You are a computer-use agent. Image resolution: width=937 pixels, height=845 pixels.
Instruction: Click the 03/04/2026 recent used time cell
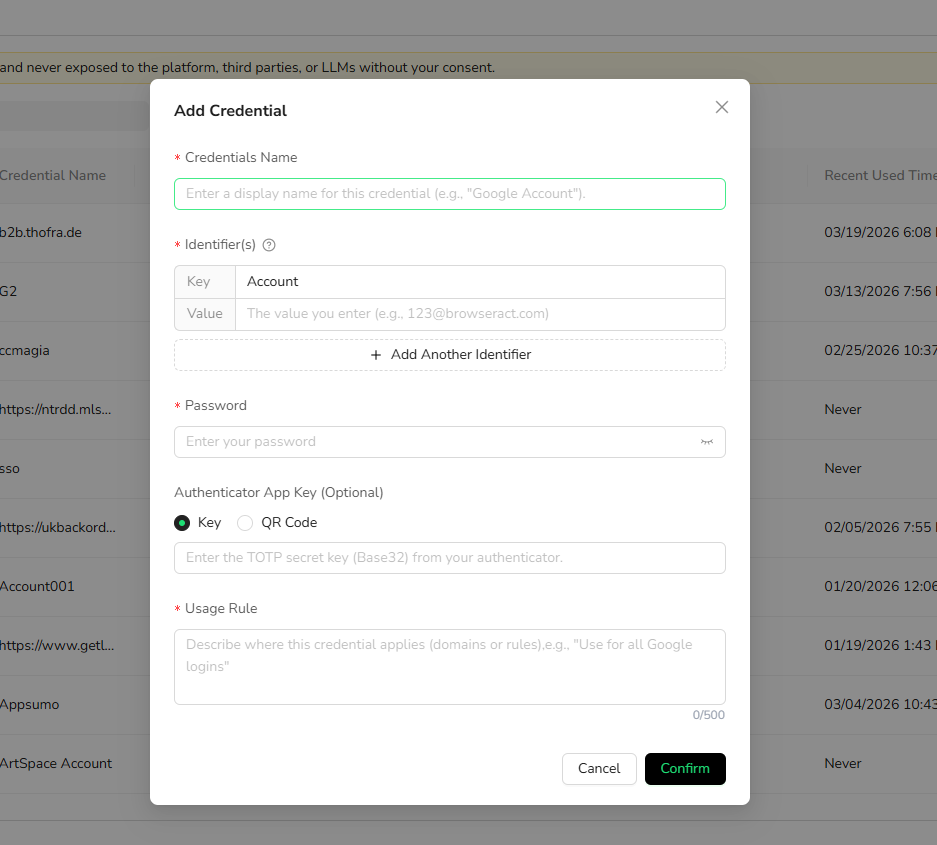pyautogui.click(x=880, y=705)
